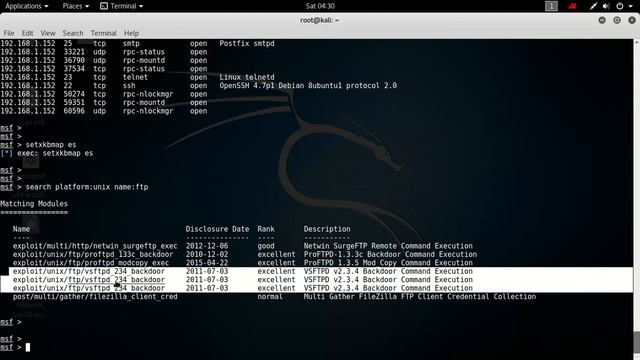
Task: Click 'Netwin SurgeFTP Remote Command Execution' description
Action: tap(388, 246)
